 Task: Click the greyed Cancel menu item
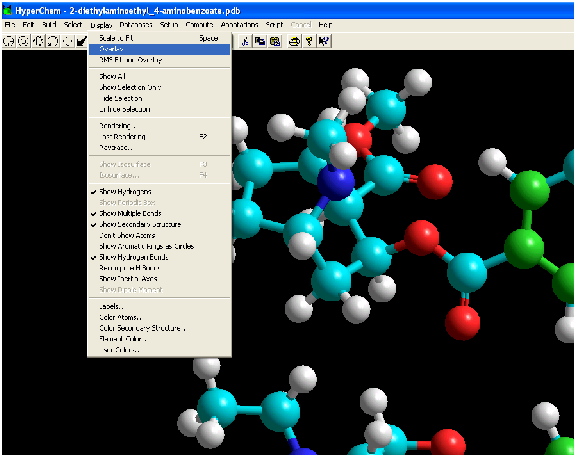pos(301,25)
